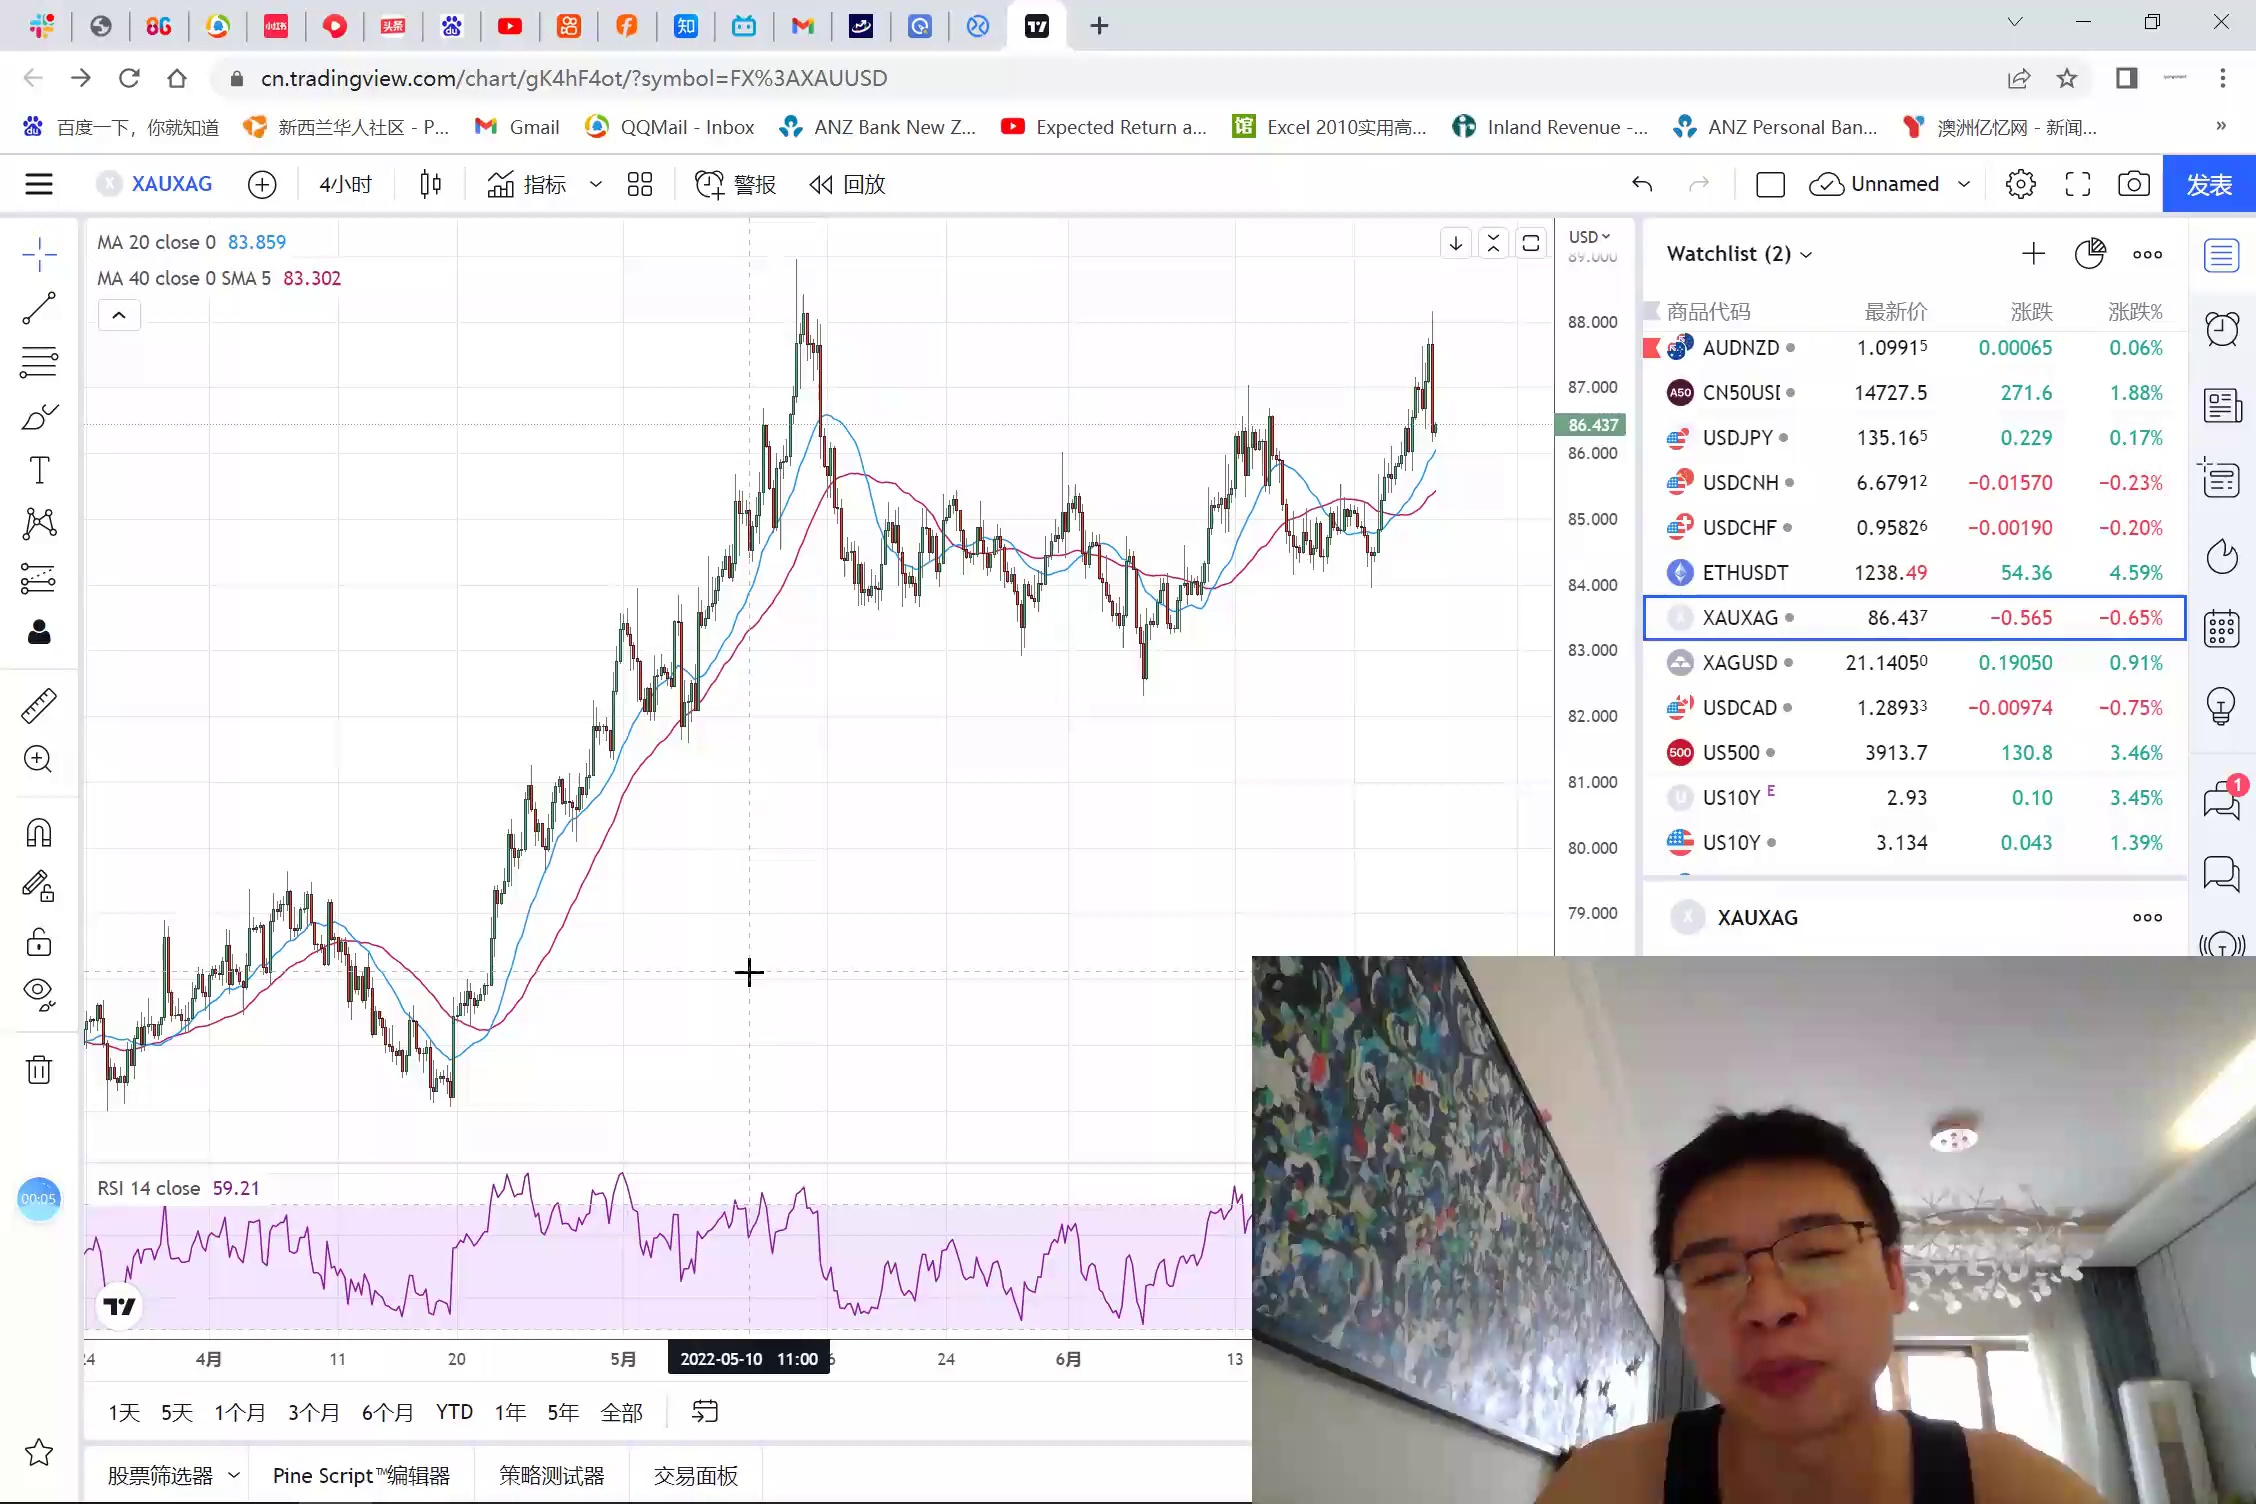Open the ruler measure tool
The height and width of the screenshot is (1504, 2256).
[x=39, y=706]
